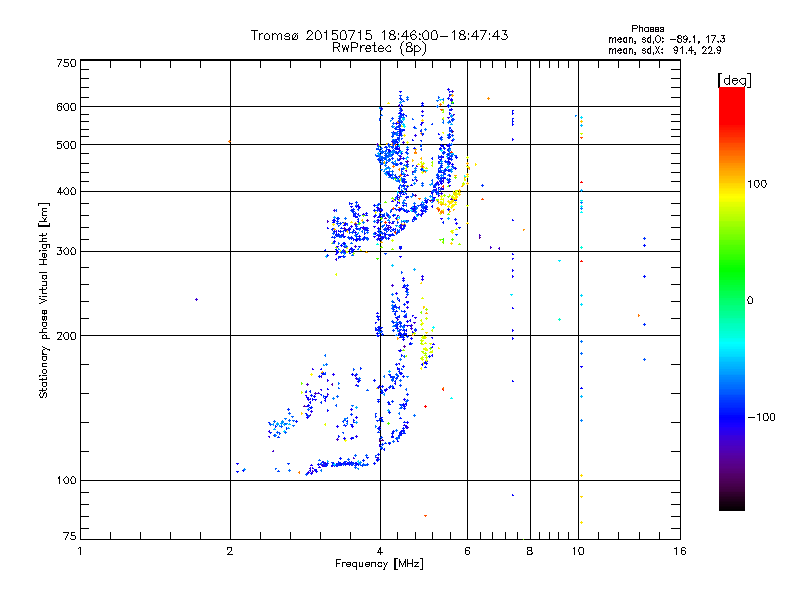Click the x-axis tick label "16"
The width and height of the screenshot is (800, 600).
(x=680, y=551)
